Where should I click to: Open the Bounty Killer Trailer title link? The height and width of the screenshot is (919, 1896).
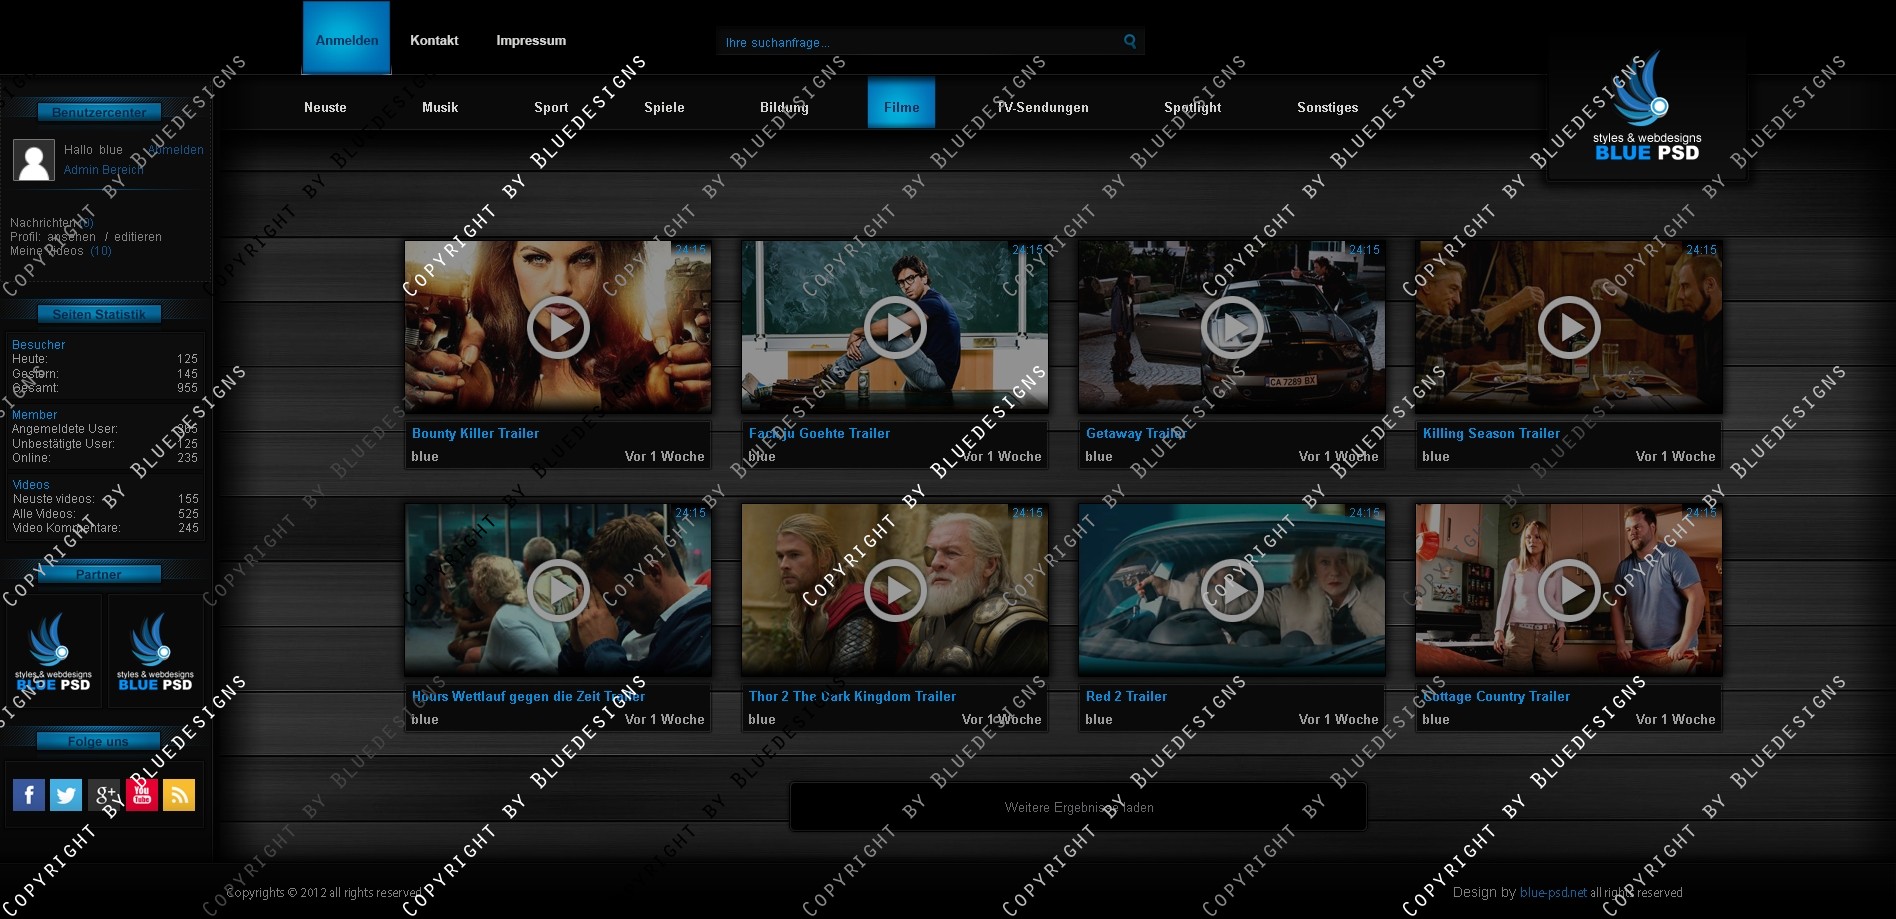tap(475, 433)
